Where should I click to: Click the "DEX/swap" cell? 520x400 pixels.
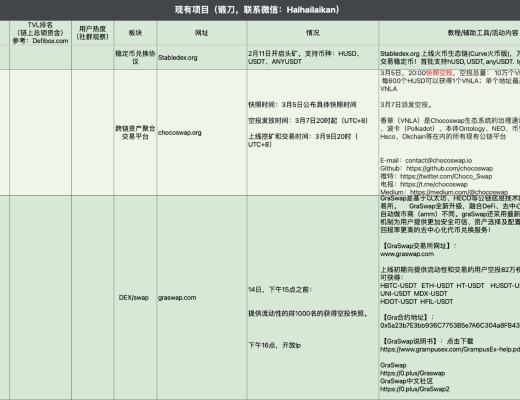(134, 298)
